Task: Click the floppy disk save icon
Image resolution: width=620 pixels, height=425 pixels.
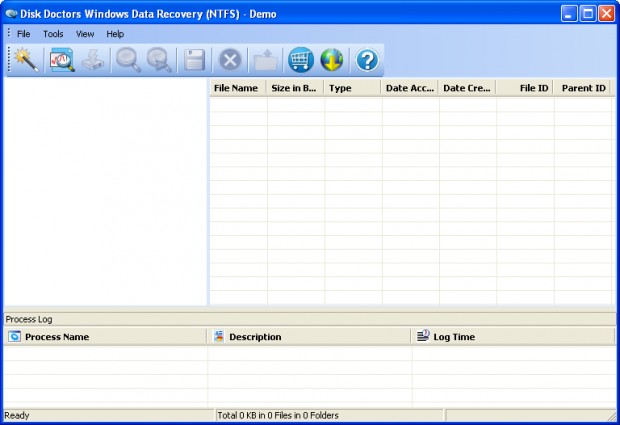Action: [x=195, y=60]
